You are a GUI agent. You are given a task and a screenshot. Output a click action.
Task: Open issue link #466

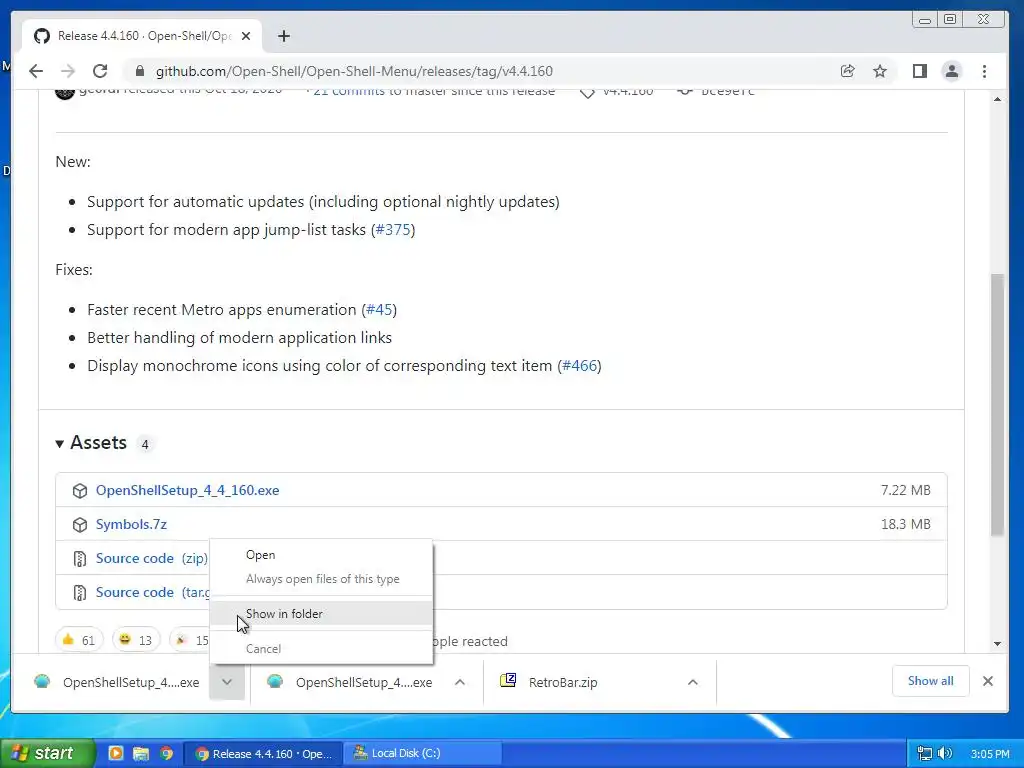[x=579, y=366]
